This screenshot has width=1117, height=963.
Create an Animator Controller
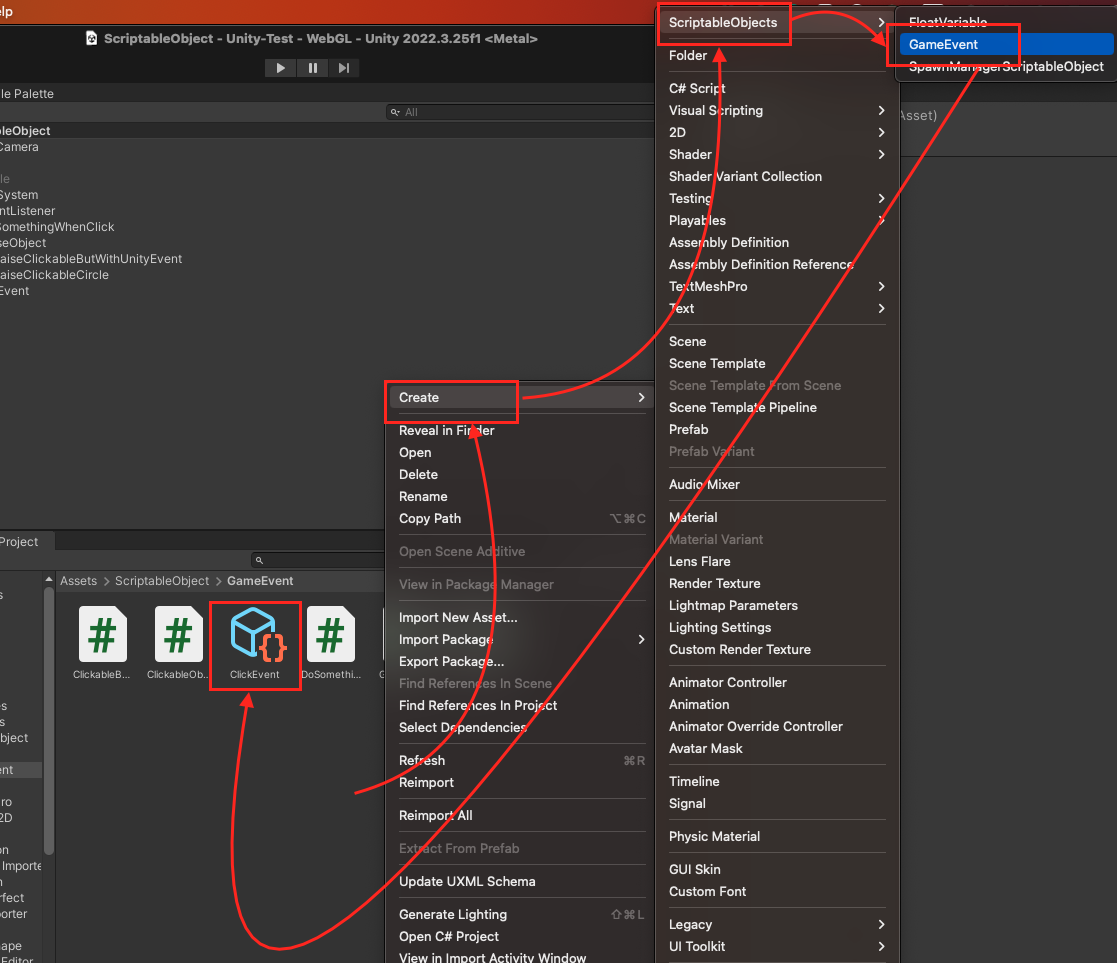776,682
